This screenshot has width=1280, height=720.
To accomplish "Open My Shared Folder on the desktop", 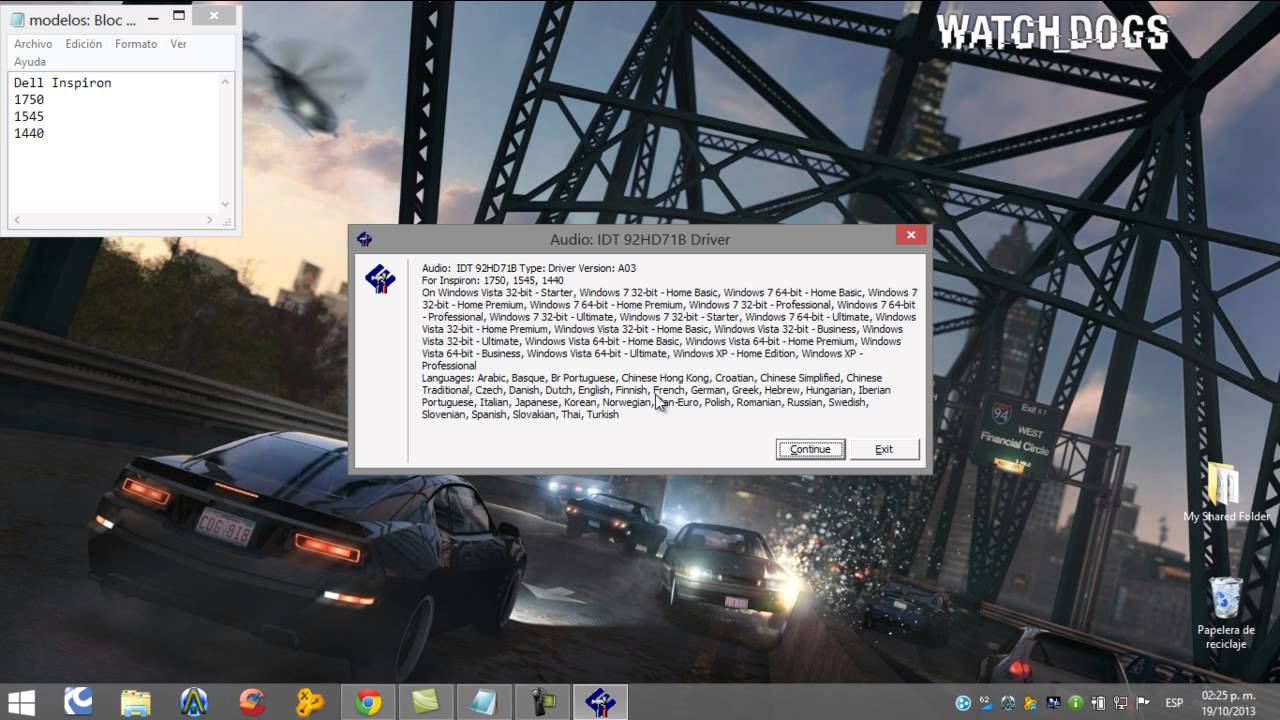I will (1225, 493).
